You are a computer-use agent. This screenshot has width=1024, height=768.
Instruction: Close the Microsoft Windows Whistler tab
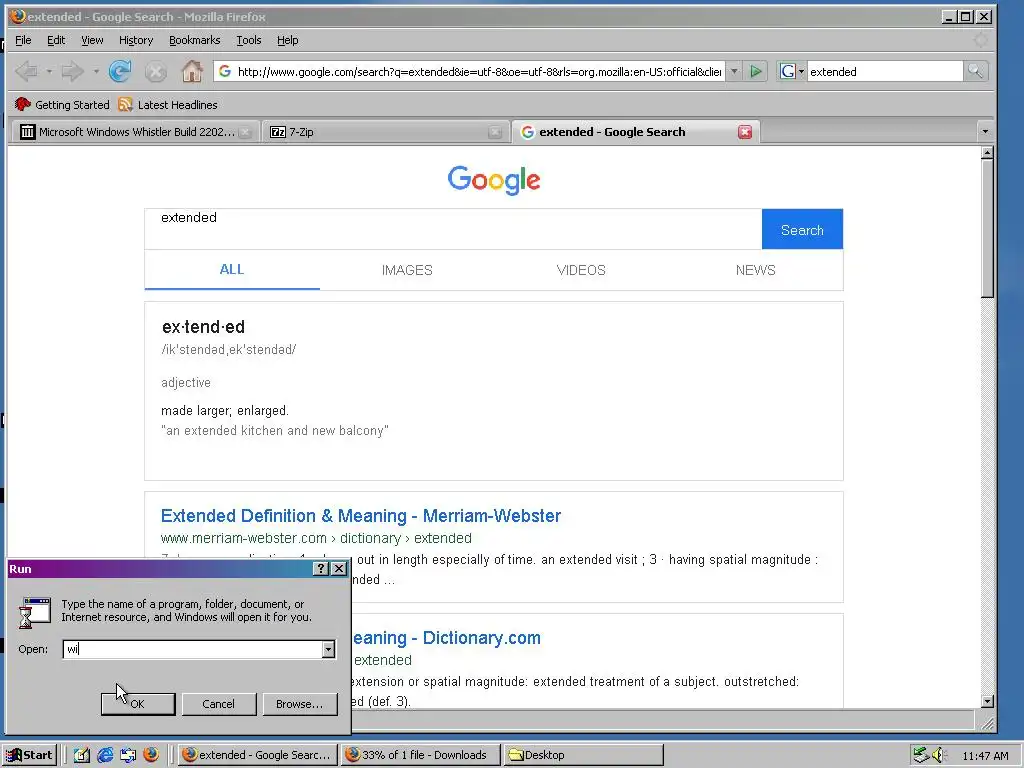coord(245,132)
